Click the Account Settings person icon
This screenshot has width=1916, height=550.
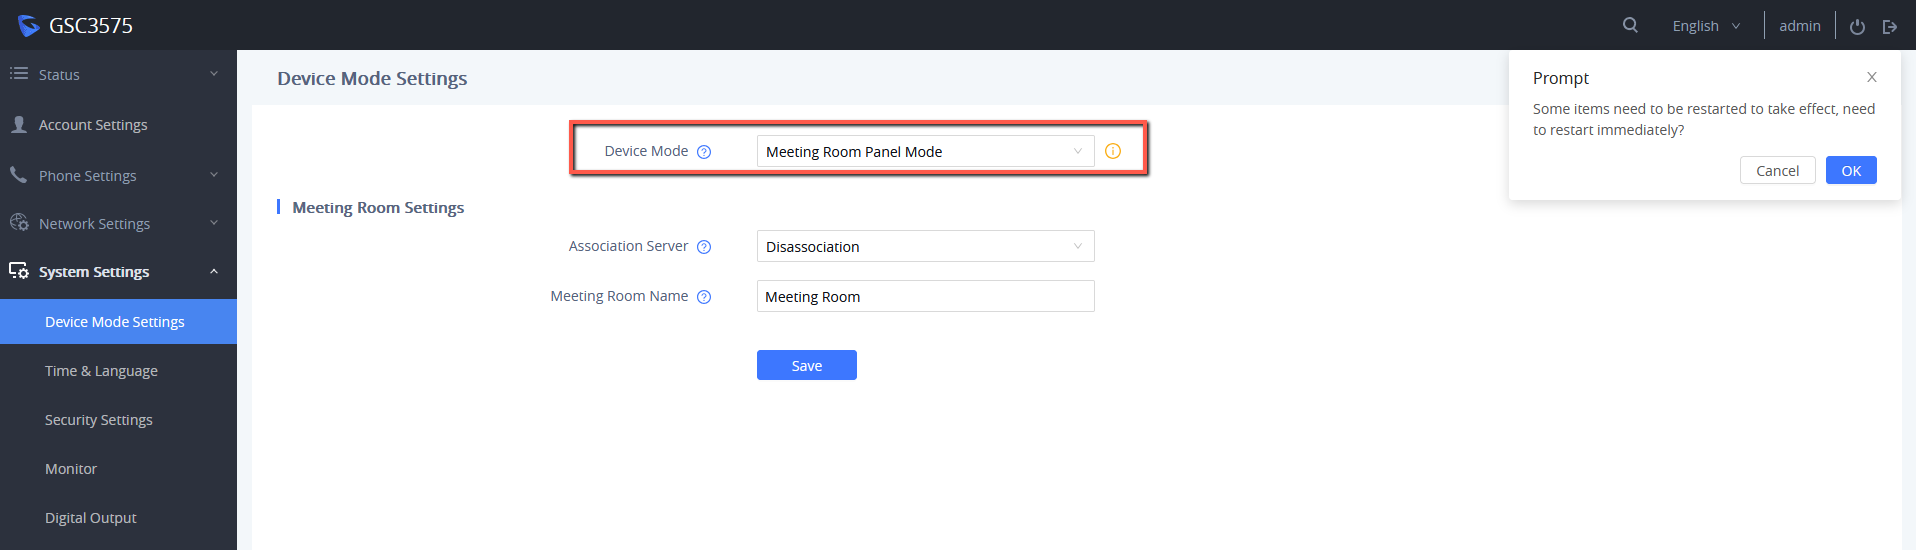click(x=19, y=124)
